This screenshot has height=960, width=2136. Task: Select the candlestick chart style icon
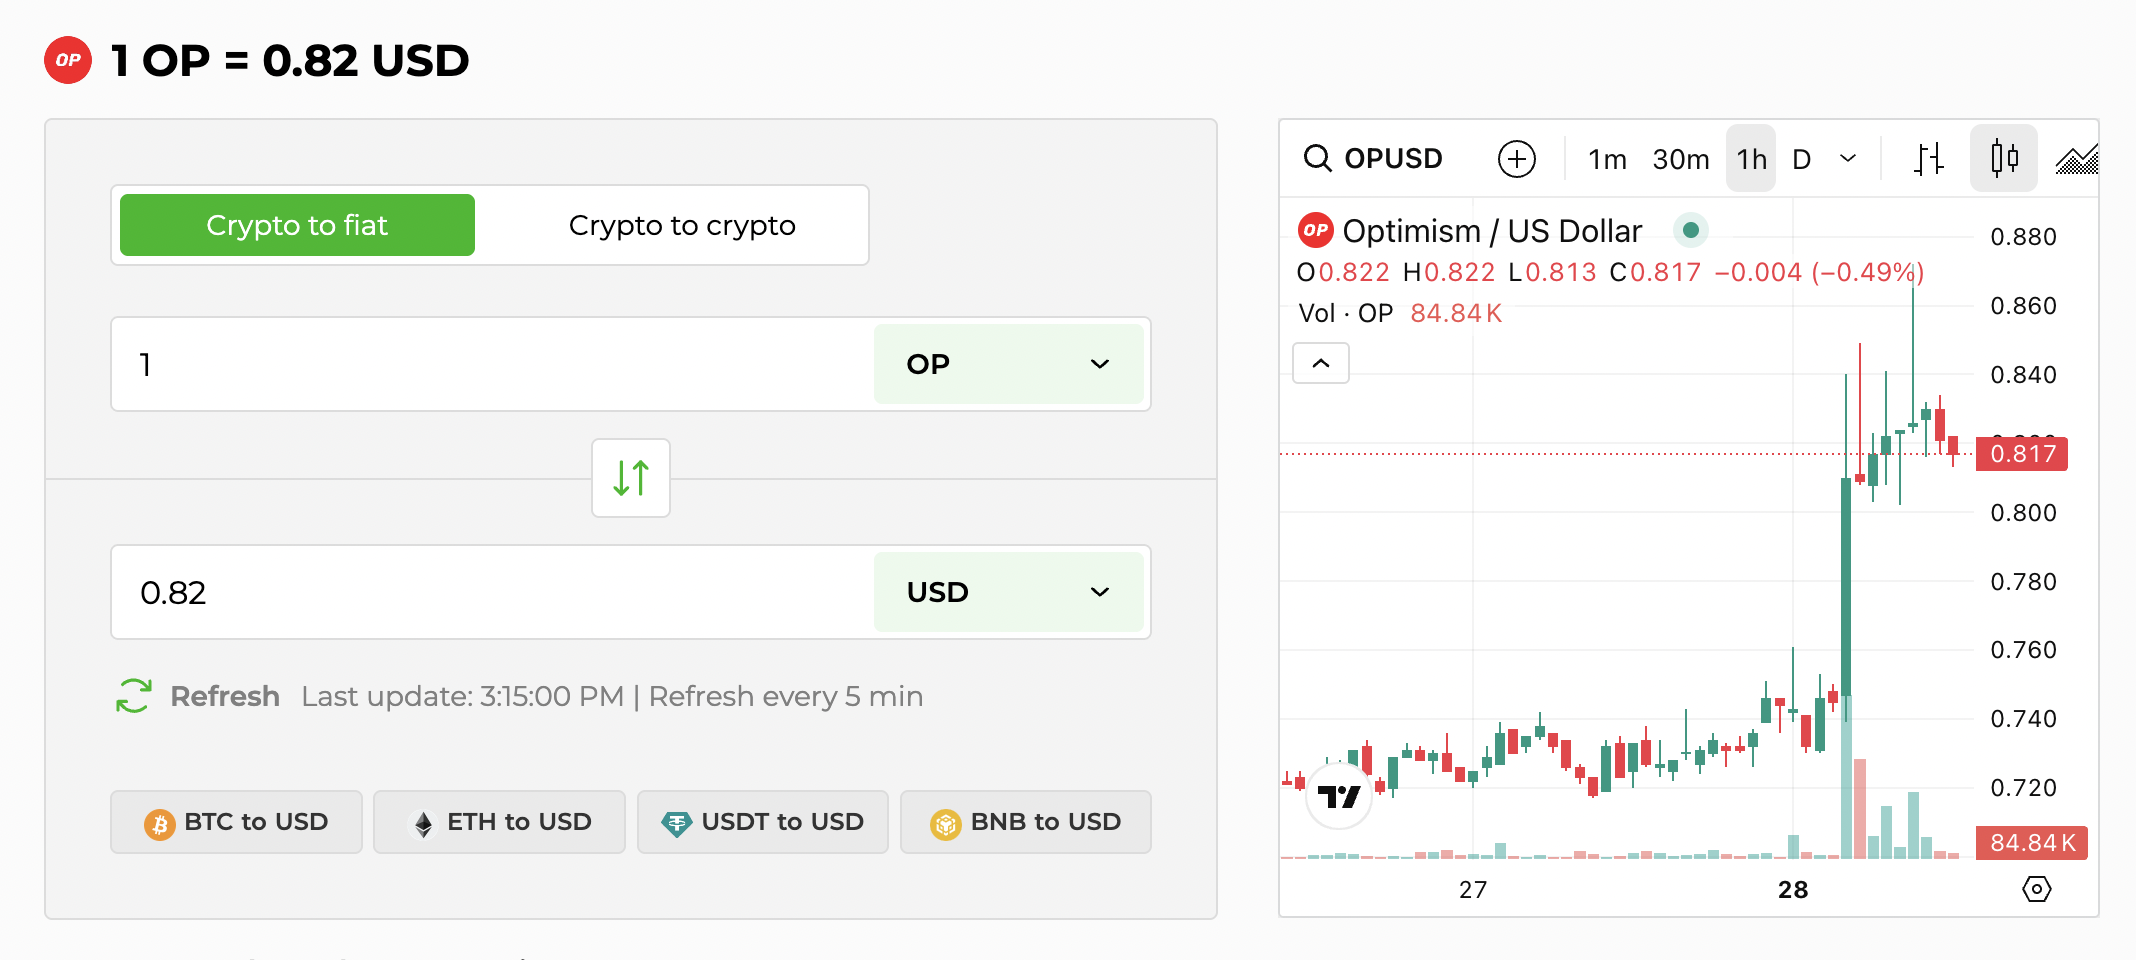(x=2003, y=158)
